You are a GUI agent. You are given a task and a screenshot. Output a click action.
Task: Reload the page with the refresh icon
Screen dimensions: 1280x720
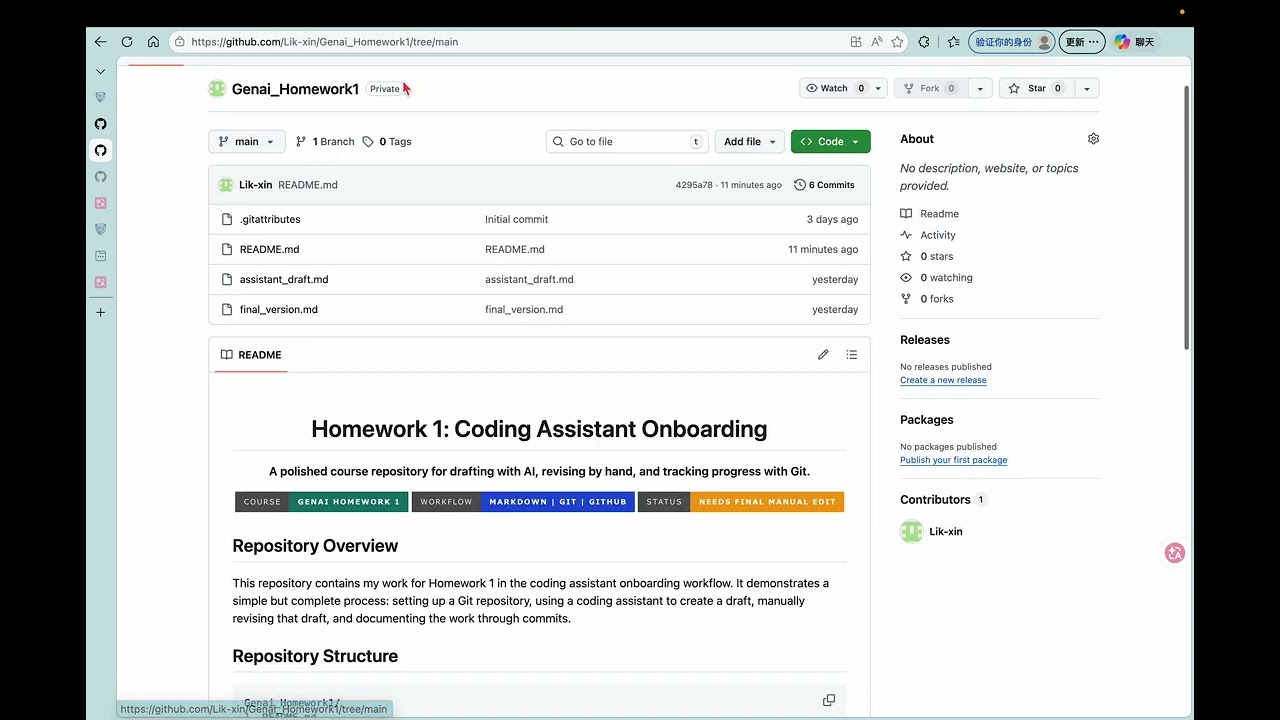point(127,42)
